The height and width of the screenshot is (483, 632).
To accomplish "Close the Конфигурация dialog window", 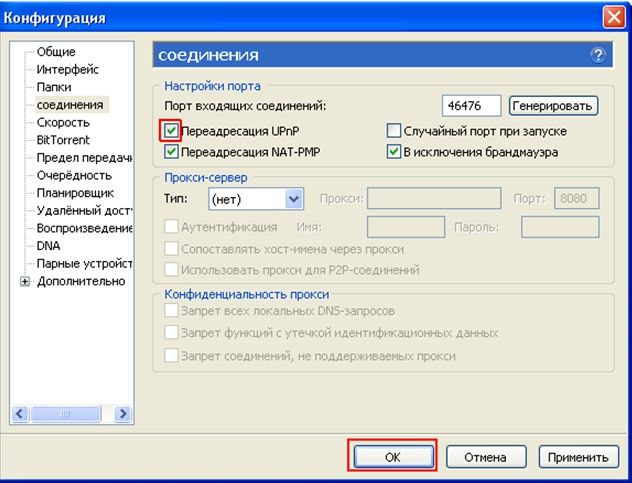I will tap(614, 16).
